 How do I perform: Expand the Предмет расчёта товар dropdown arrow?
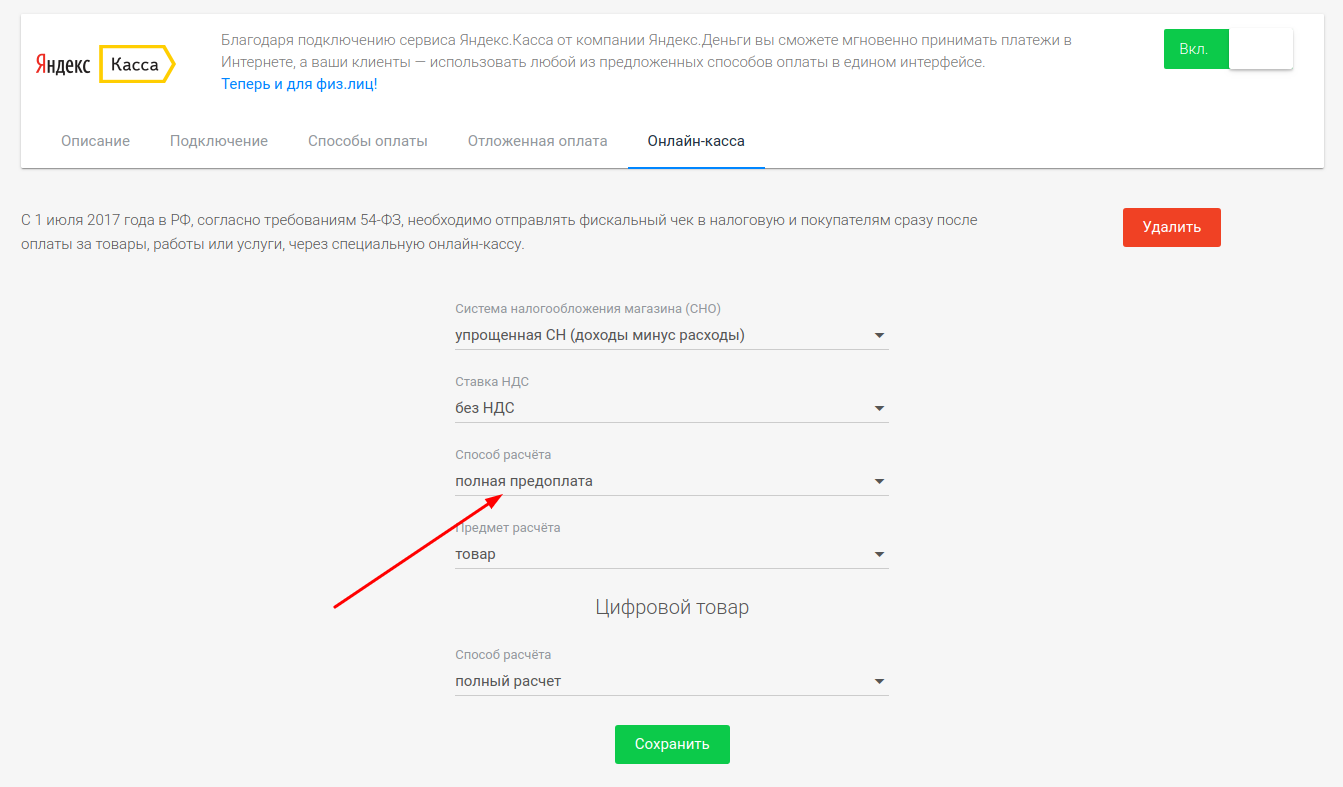879,555
